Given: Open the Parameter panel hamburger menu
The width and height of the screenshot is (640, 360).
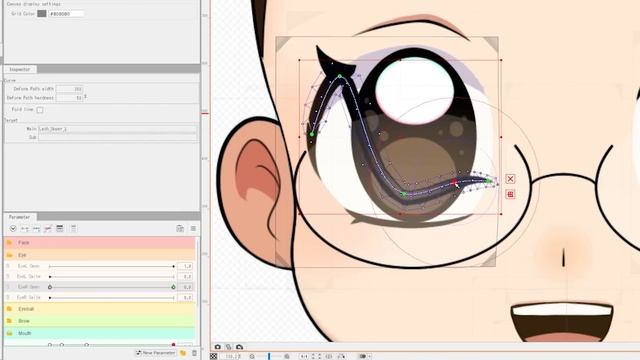Looking at the screenshot, I should coord(193,229).
